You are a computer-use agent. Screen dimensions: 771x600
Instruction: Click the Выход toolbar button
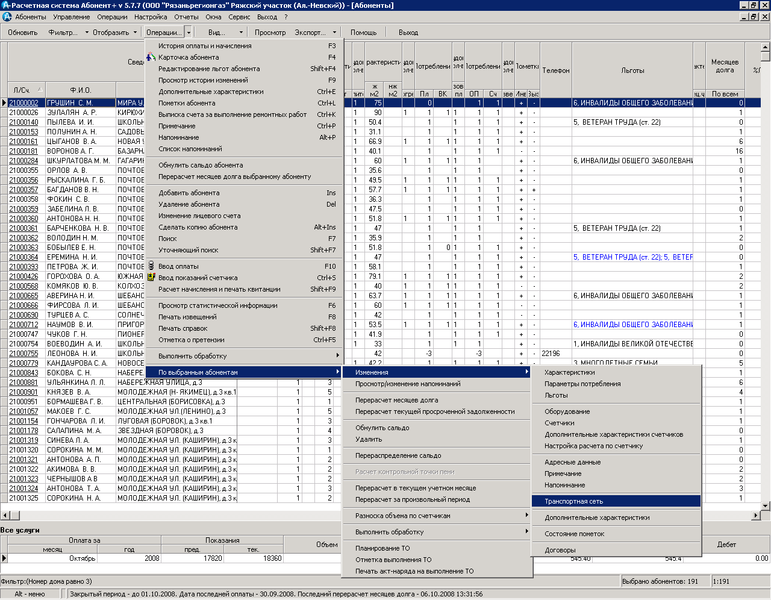[408, 33]
